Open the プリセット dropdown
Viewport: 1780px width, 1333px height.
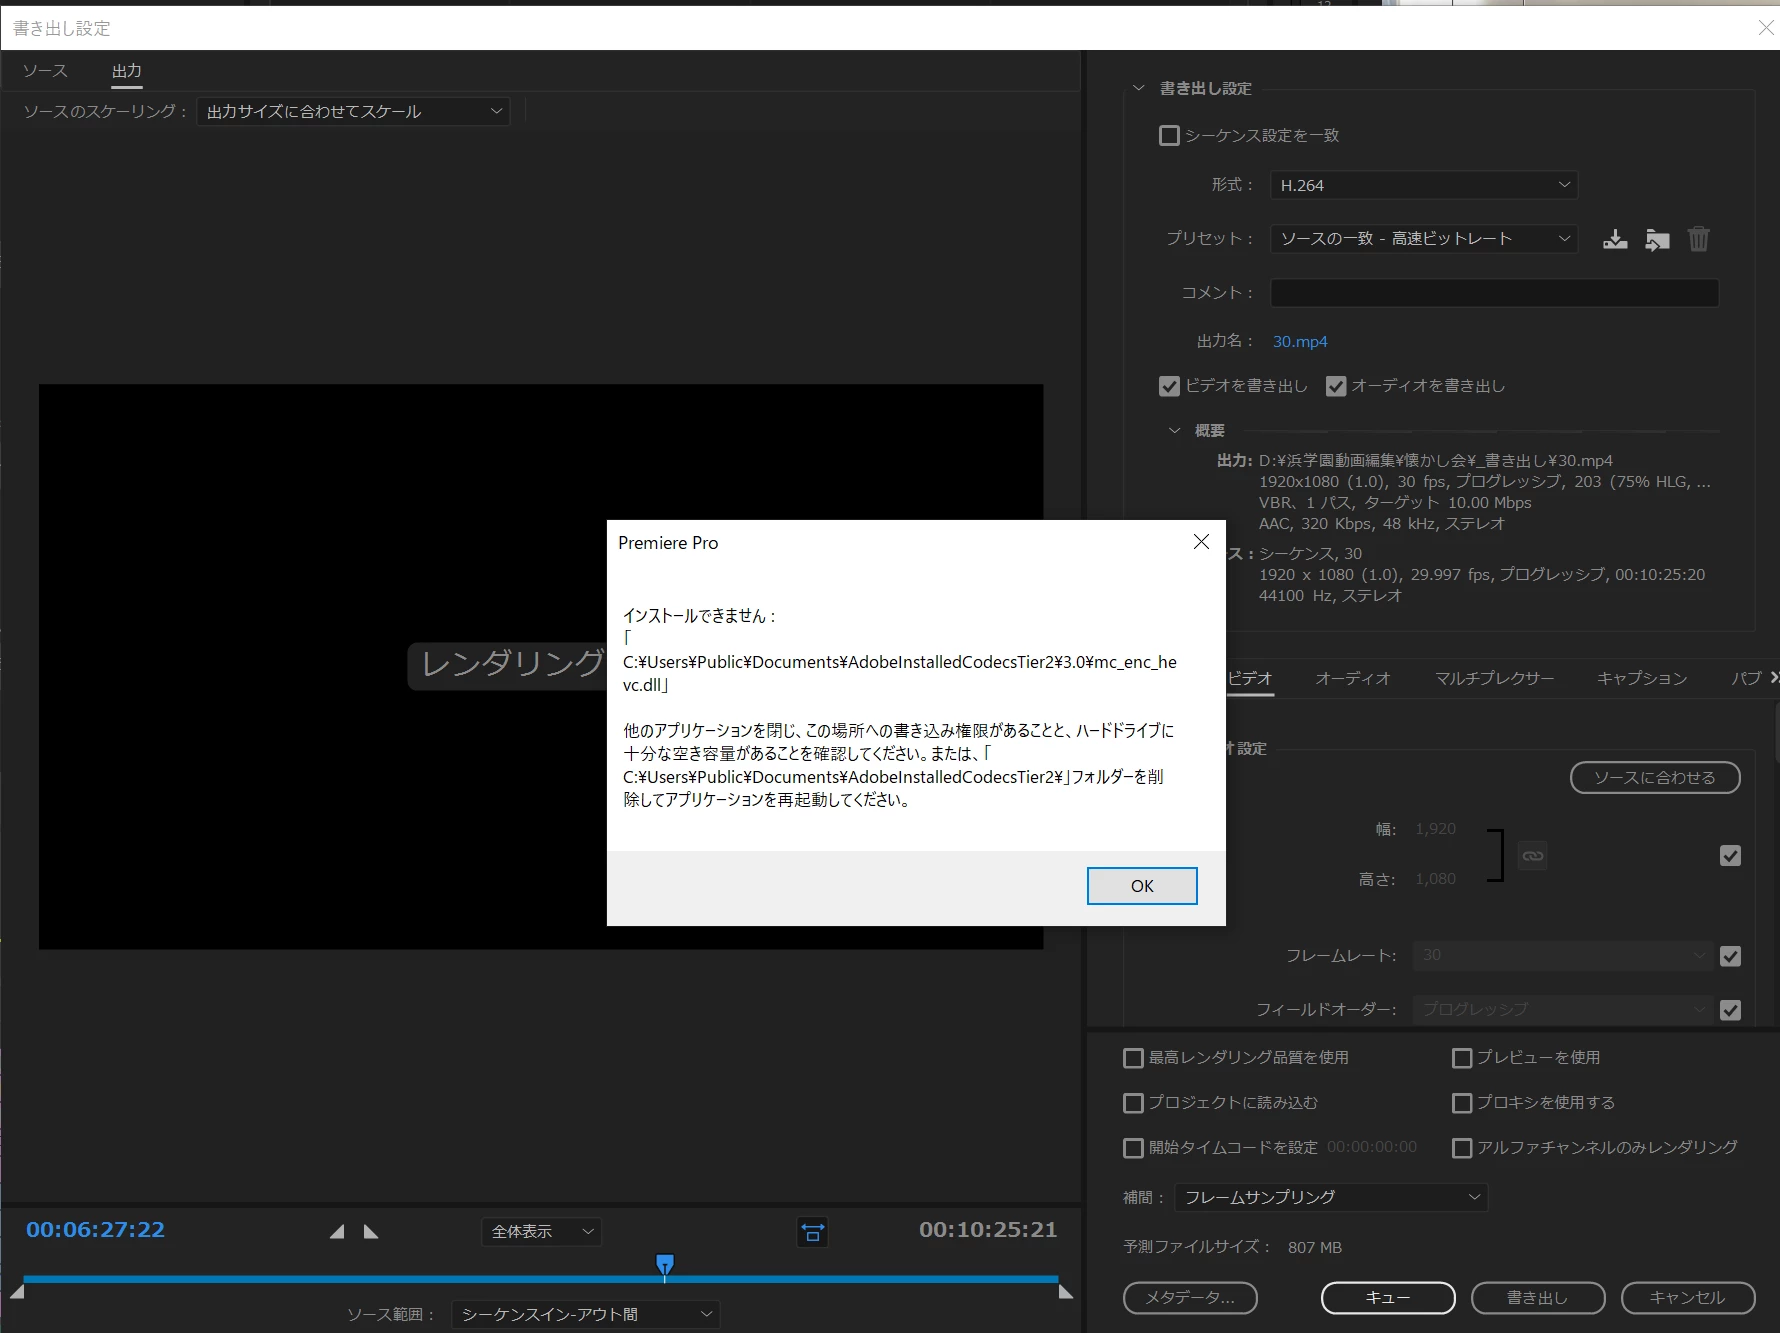coord(1424,239)
